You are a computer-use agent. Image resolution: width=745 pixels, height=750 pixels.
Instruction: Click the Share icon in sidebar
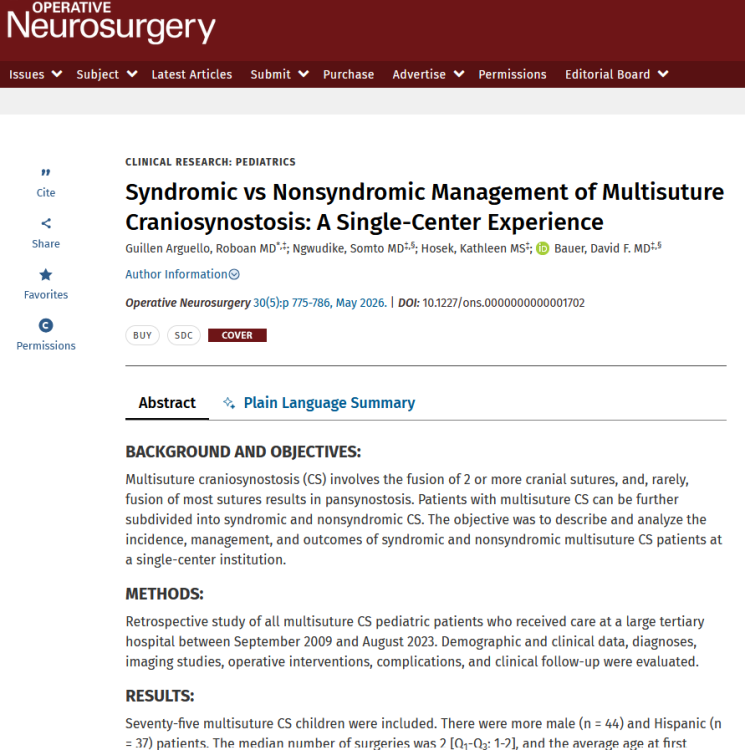coord(46,223)
